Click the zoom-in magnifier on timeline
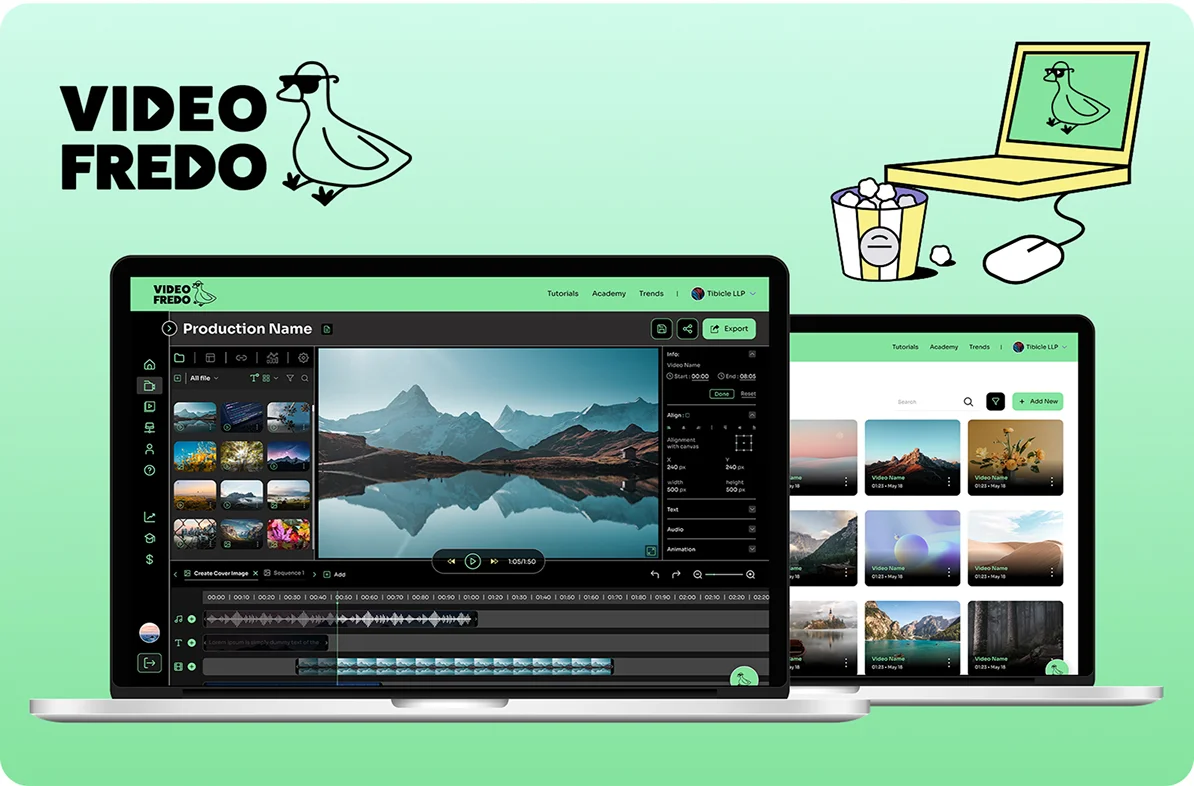The height and width of the screenshot is (786, 1194). pyautogui.click(x=751, y=574)
